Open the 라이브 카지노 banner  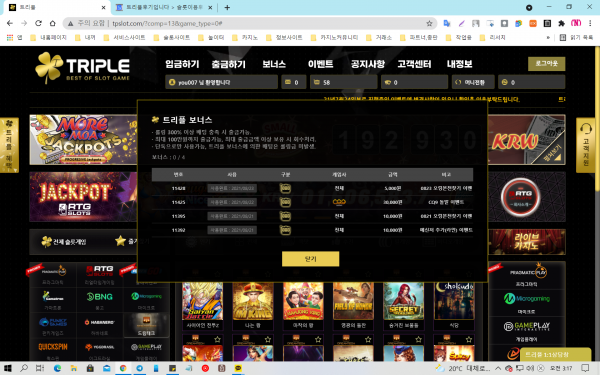[527, 242]
